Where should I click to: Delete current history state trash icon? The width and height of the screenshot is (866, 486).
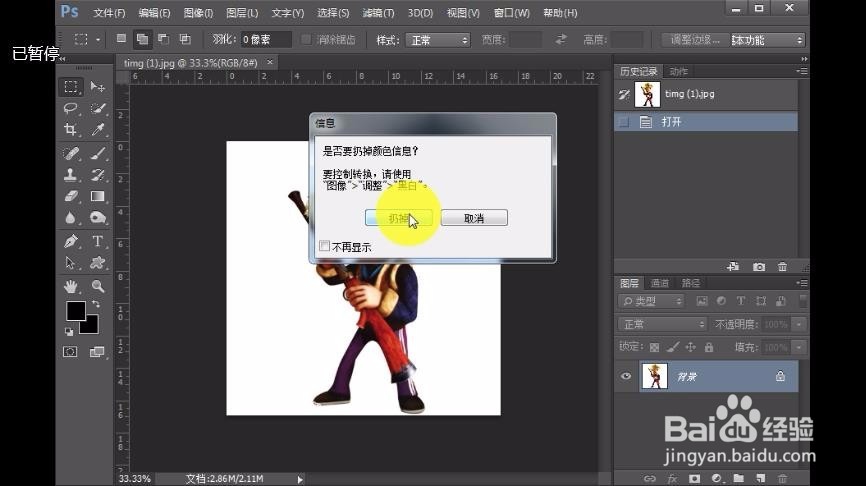click(783, 267)
